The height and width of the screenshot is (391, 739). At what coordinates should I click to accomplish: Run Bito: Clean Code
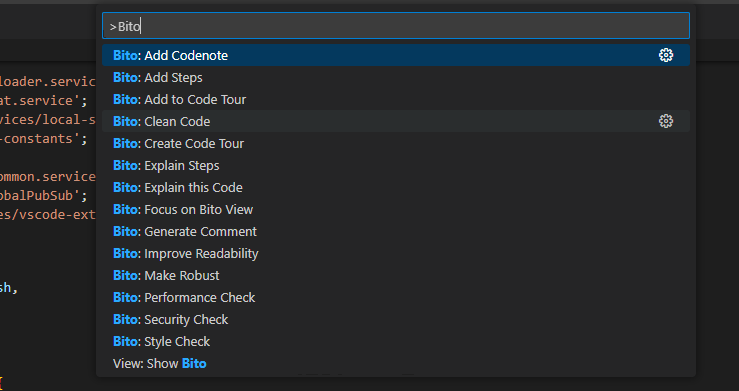click(396, 121)
